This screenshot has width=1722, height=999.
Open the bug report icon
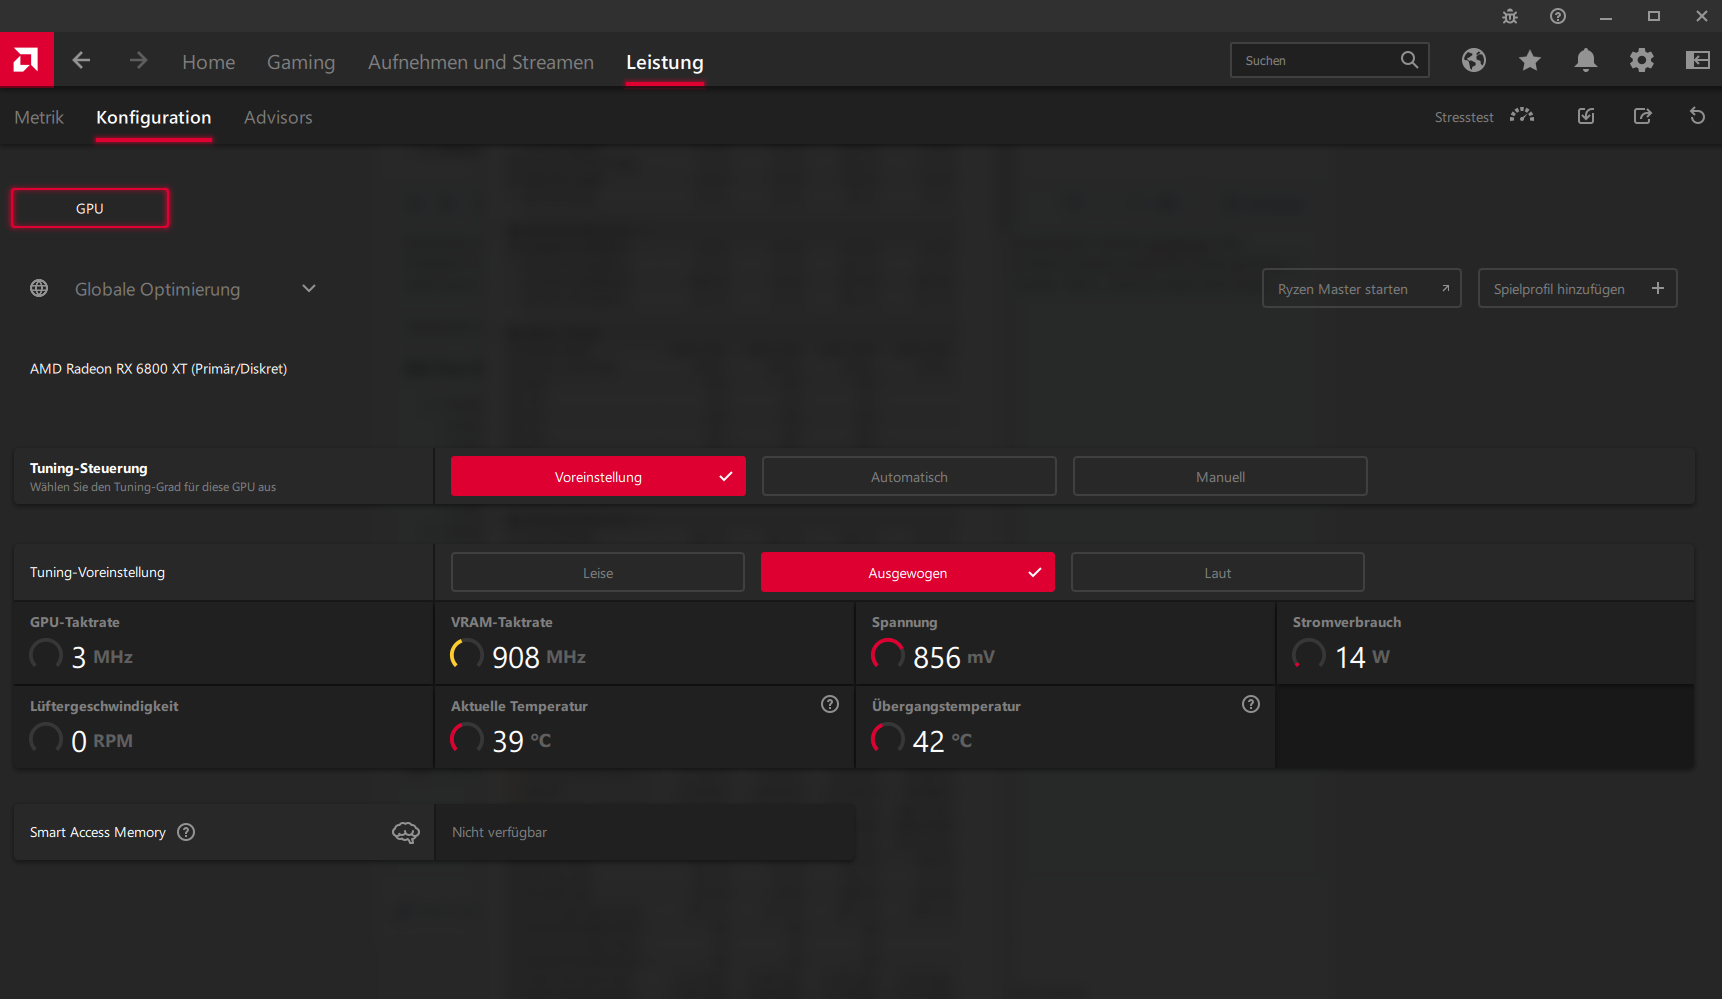(x=1510, y=16)
